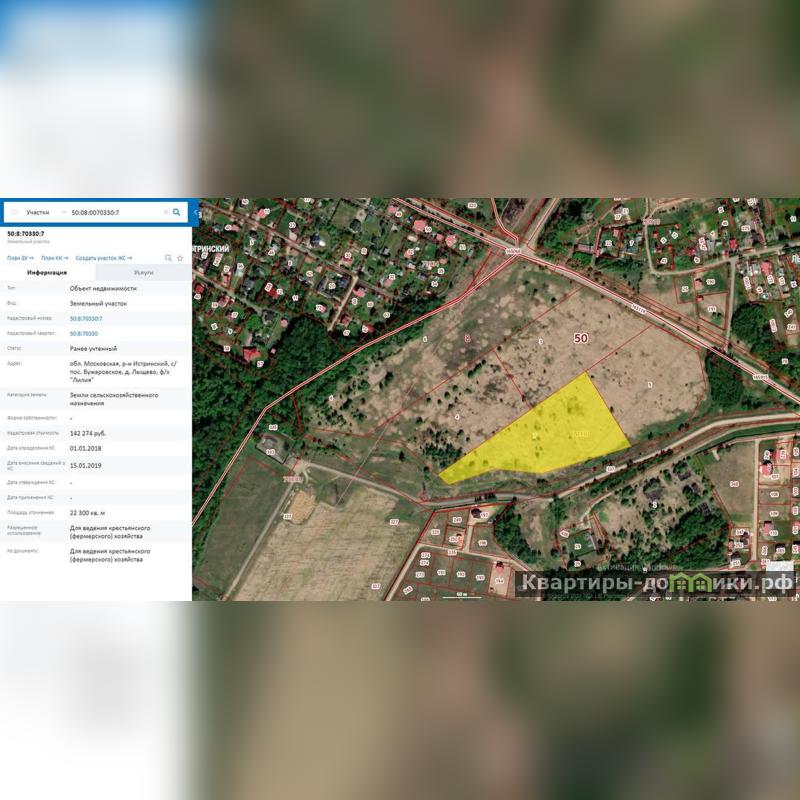Click the cadastral value 142 274 руб.

coord(88,433)
